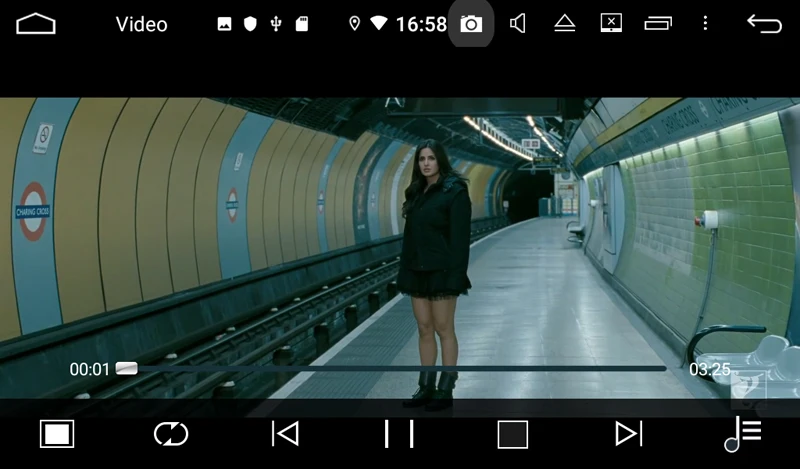Image resolution: width=800 pixels, height=469 pixels.
Task: Open the gallery image notification icon
Action: click(x=224, y=24)
